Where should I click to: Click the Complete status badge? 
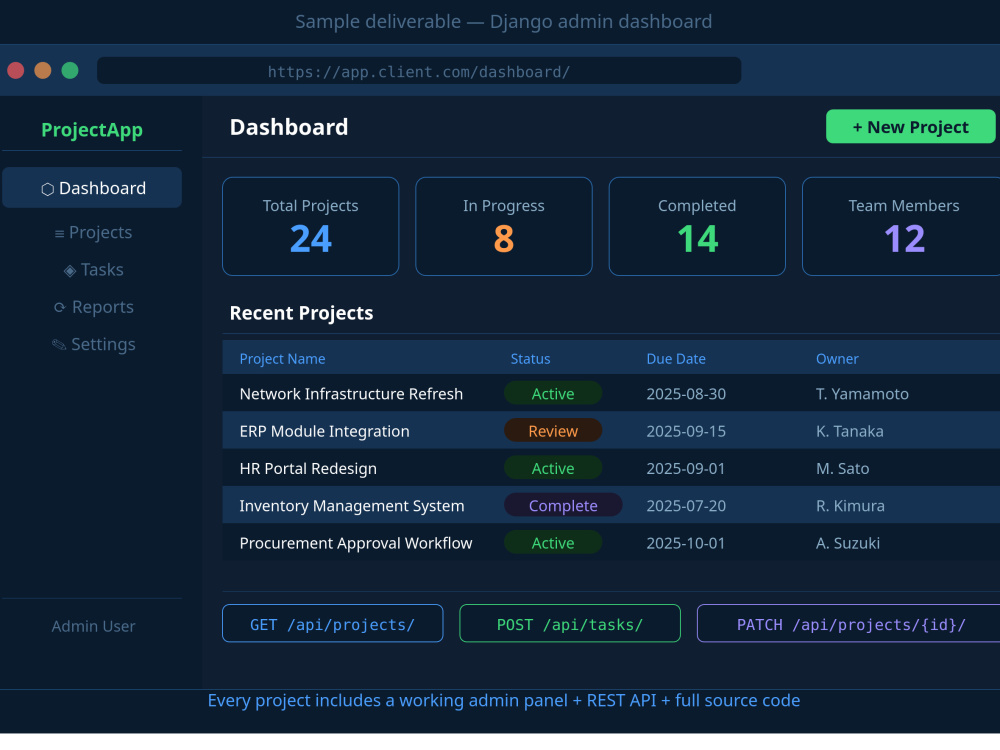(563, 505)
